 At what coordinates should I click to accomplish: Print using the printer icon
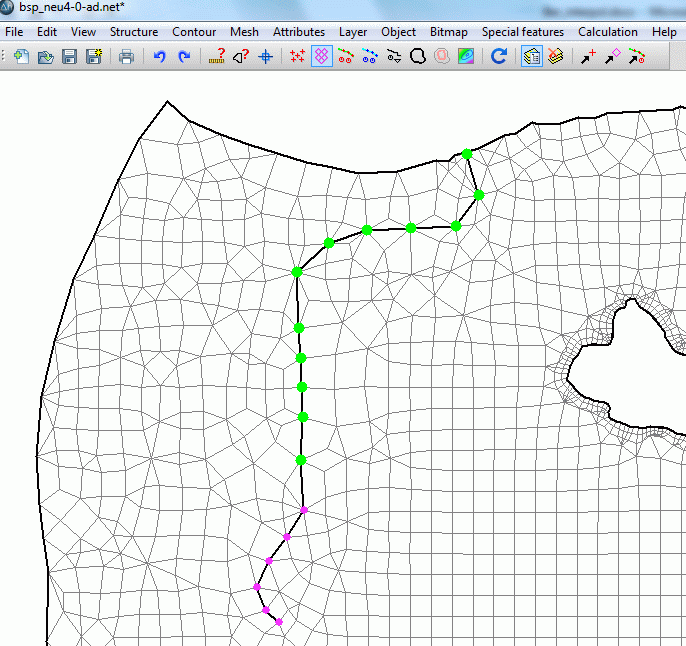(x=126, y=56)
